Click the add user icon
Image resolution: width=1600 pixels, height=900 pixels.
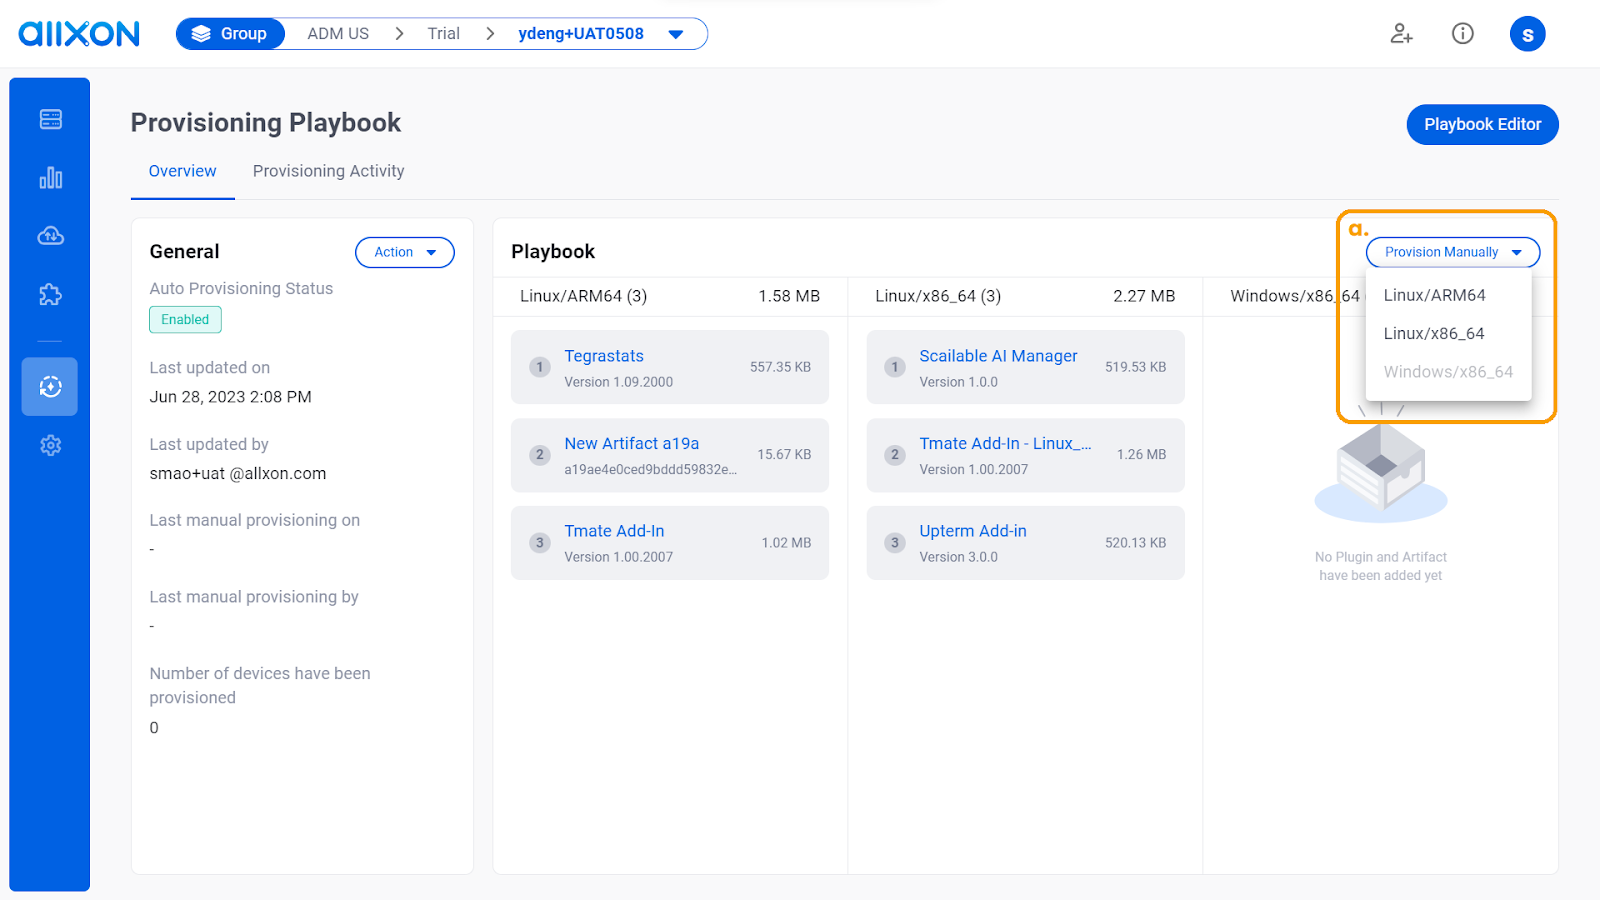(1401, 34)
